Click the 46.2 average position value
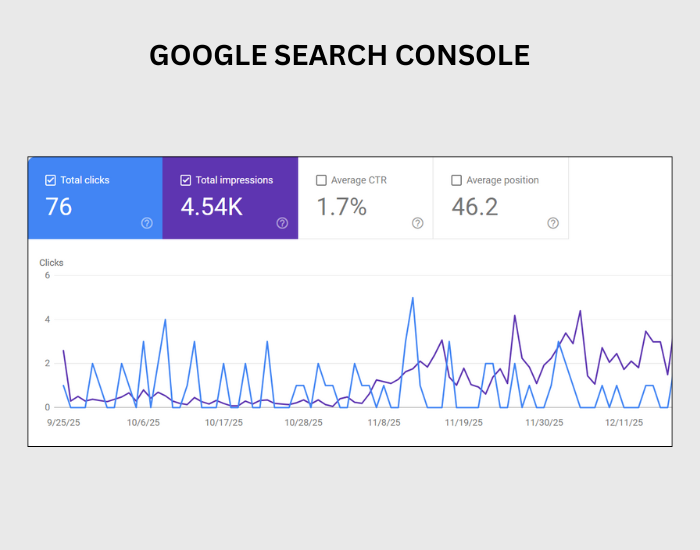 (476, 207)
